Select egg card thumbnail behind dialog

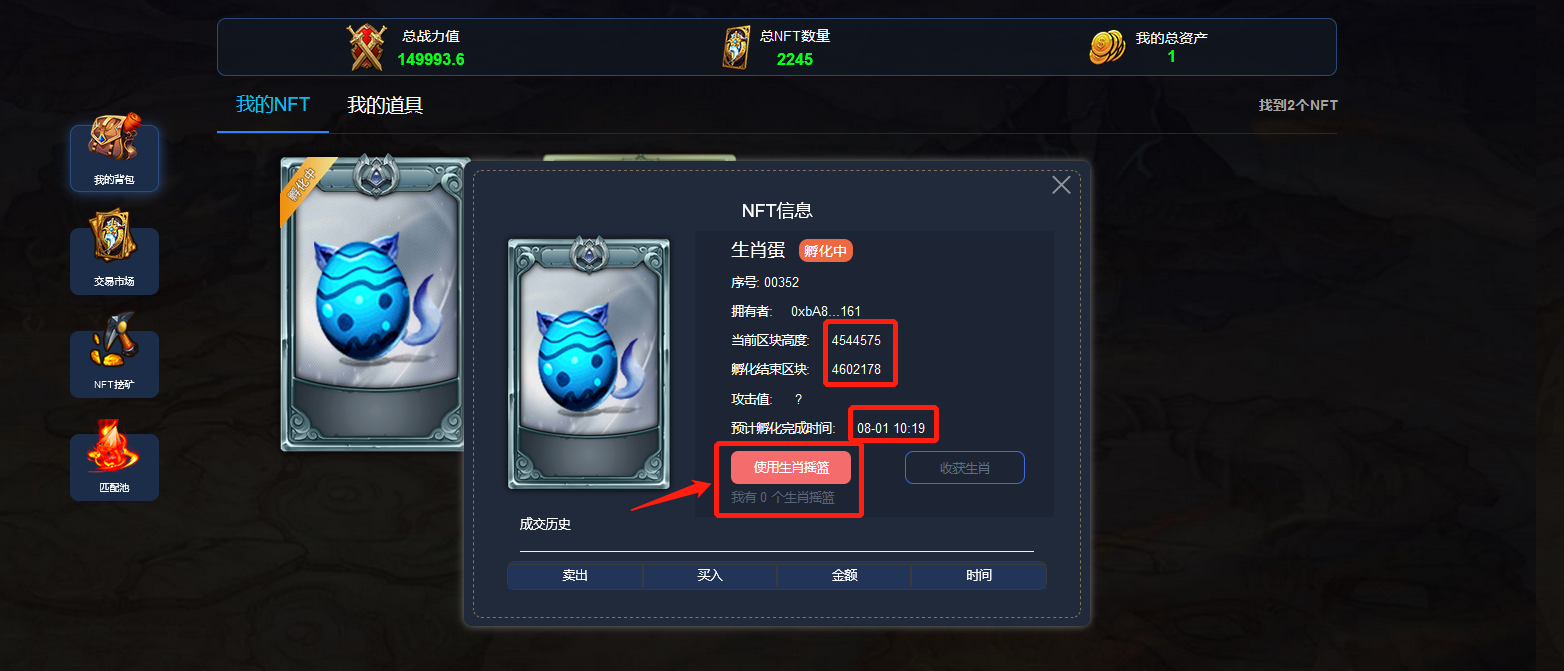372,303
